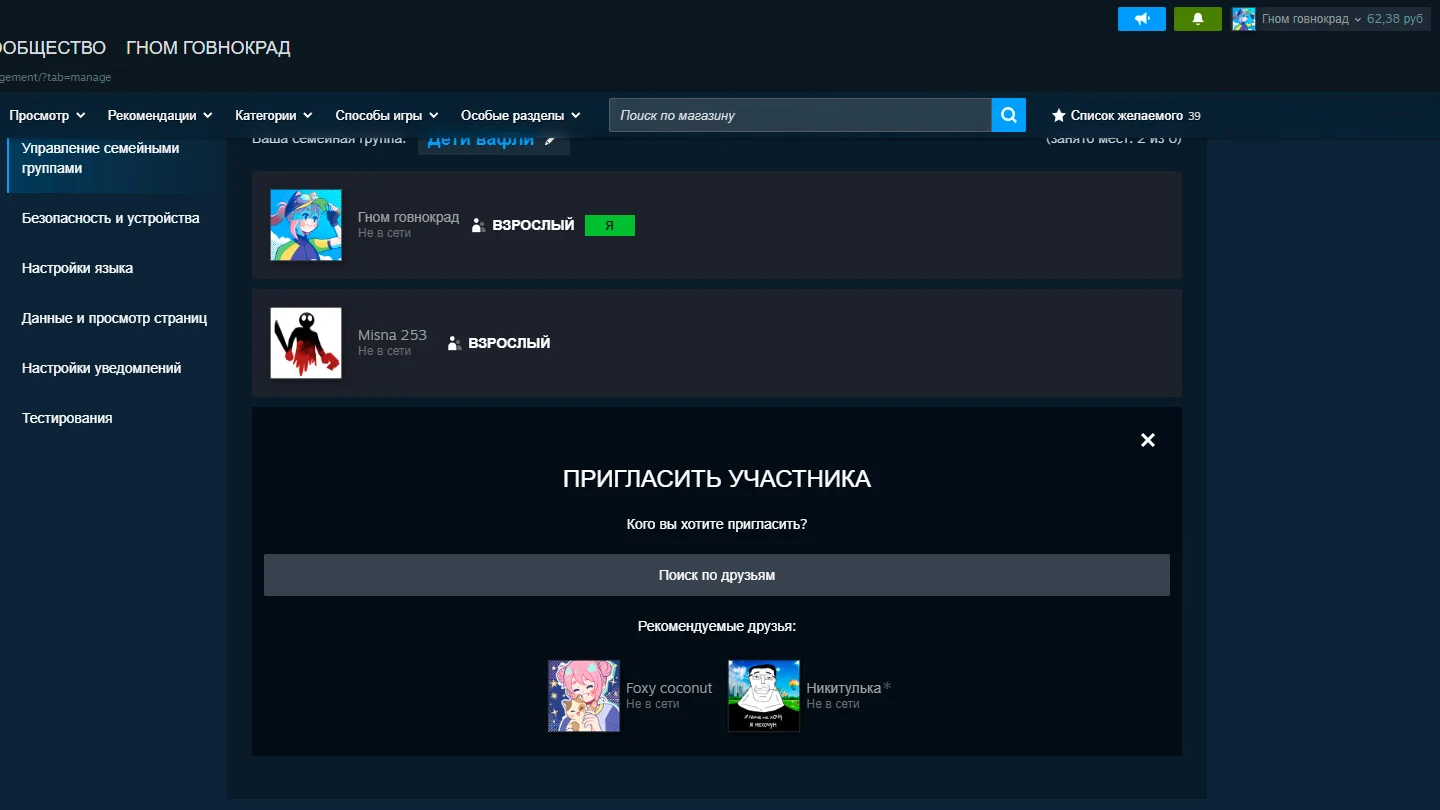Open the Список желаемого wishlist
1440x810 pixels.
click(1126, 116)
